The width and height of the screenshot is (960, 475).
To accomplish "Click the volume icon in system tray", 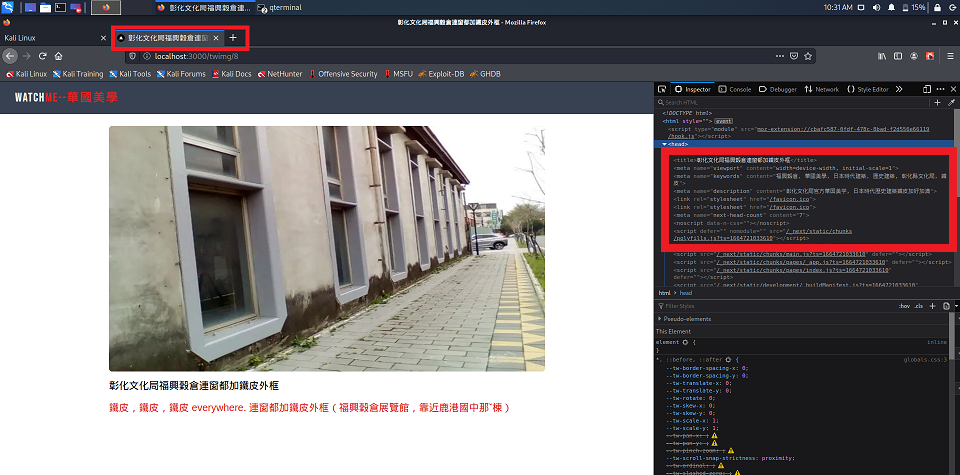I will (x=876, y=7).
